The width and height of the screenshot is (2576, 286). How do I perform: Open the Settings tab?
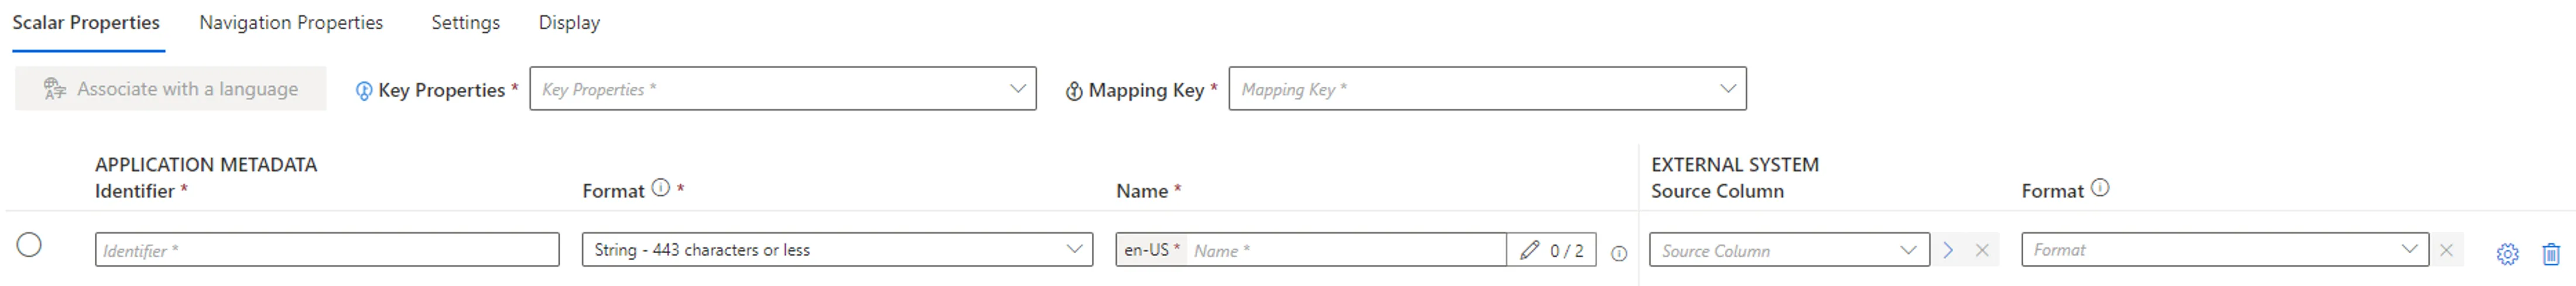coord(465,23)
